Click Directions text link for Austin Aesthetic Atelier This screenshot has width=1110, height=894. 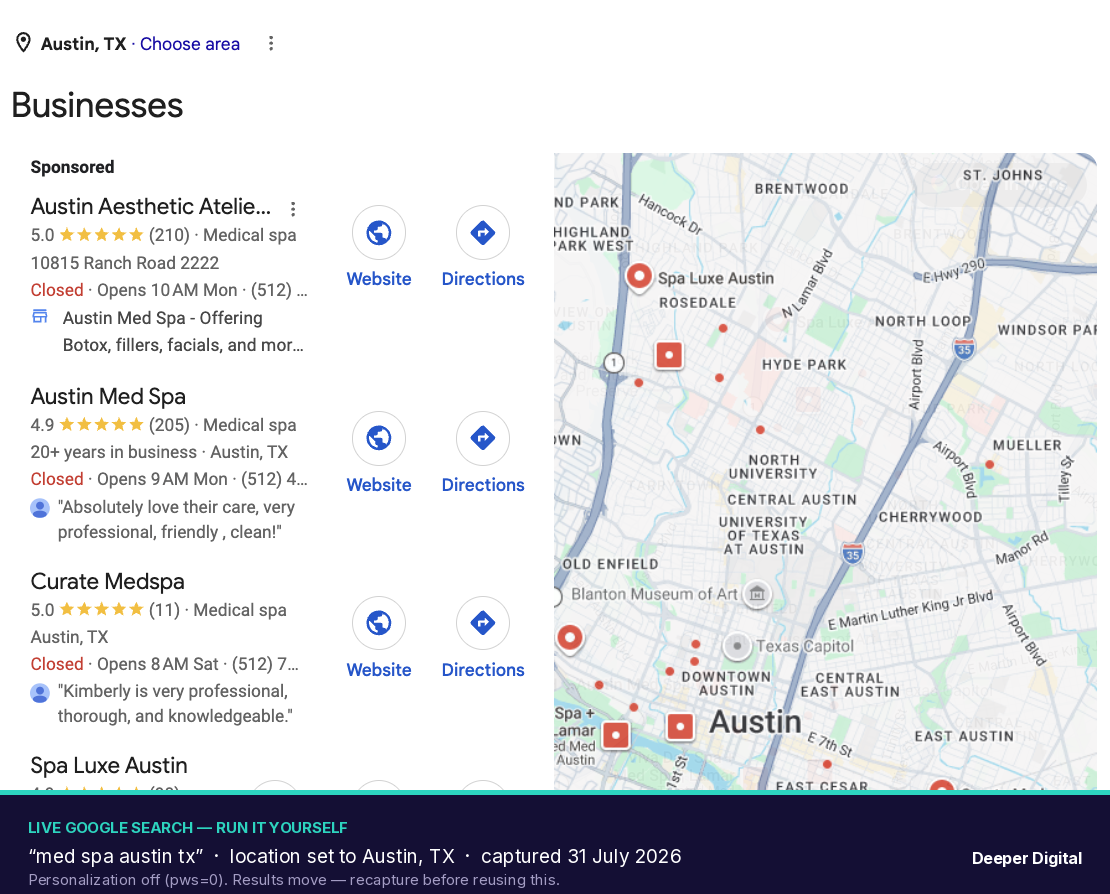pos(483,279)
